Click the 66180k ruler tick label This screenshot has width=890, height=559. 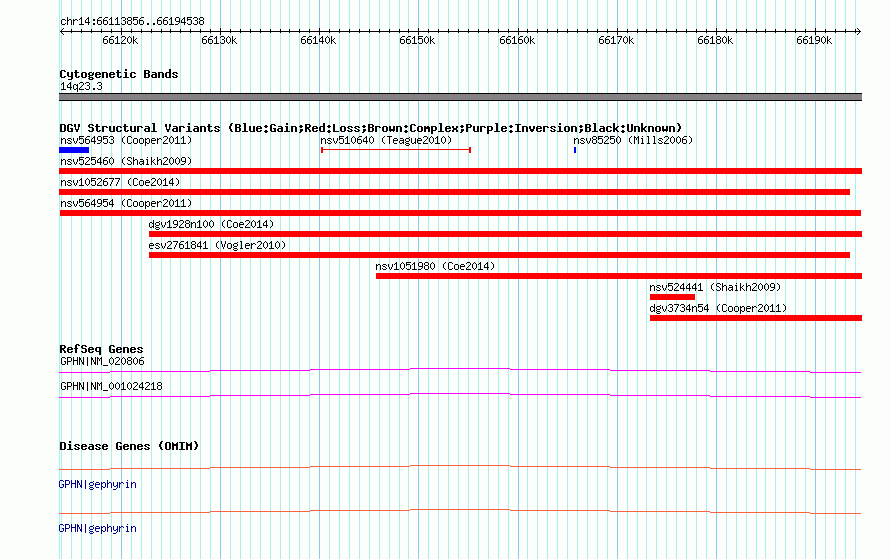715,40
